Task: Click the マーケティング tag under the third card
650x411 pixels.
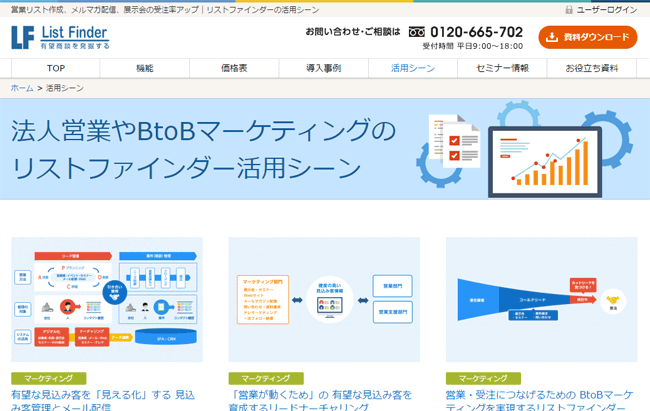Action: tap(483, 378)
